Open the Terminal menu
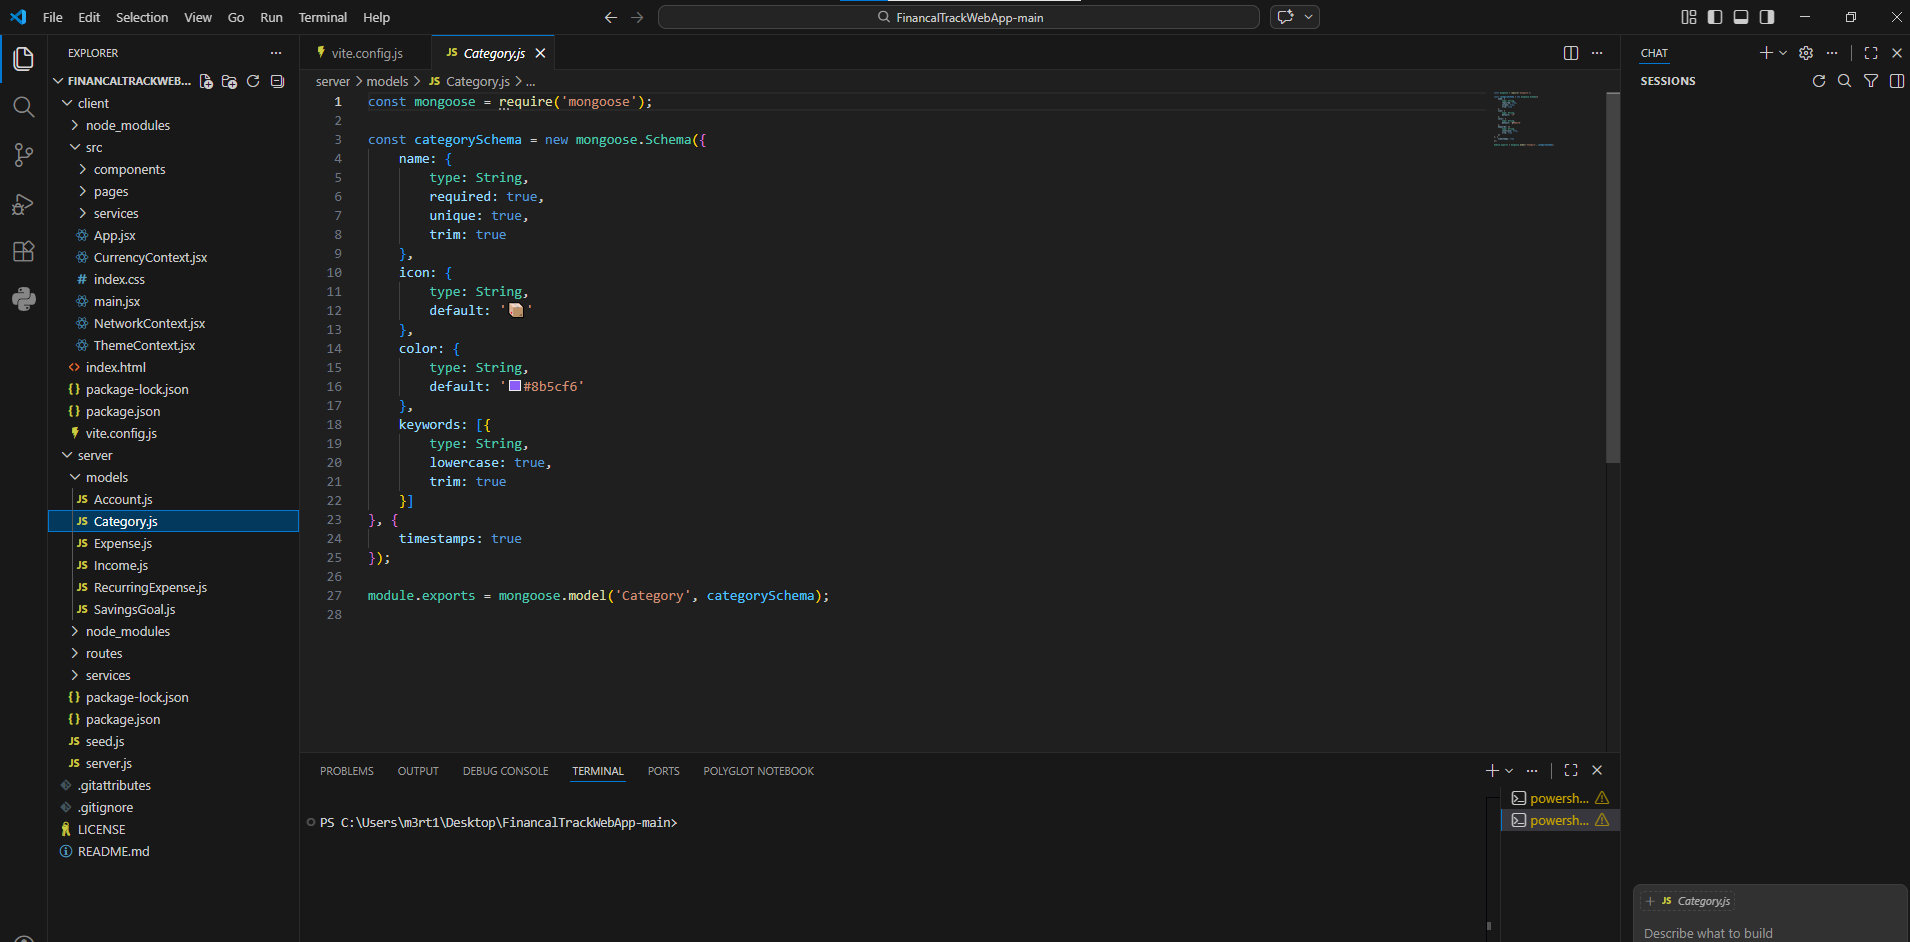This screenshot has height=942, width=1910. 322,17
